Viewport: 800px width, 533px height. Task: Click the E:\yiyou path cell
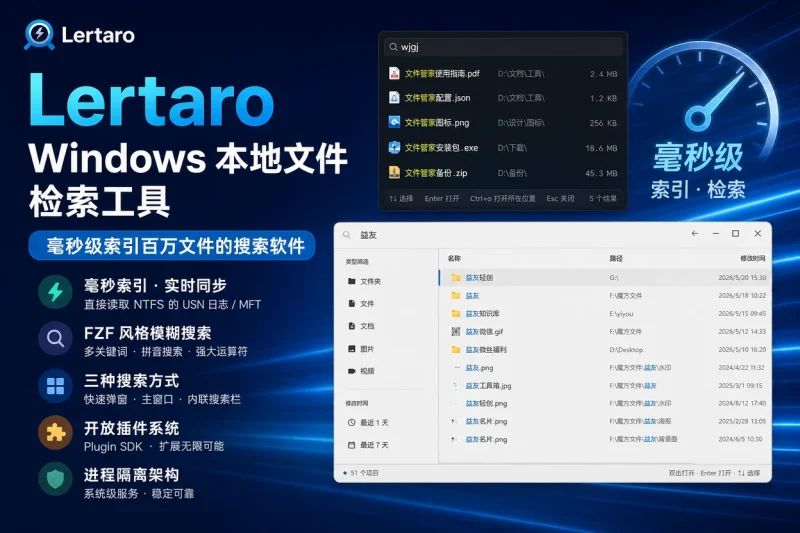point(621,314)
